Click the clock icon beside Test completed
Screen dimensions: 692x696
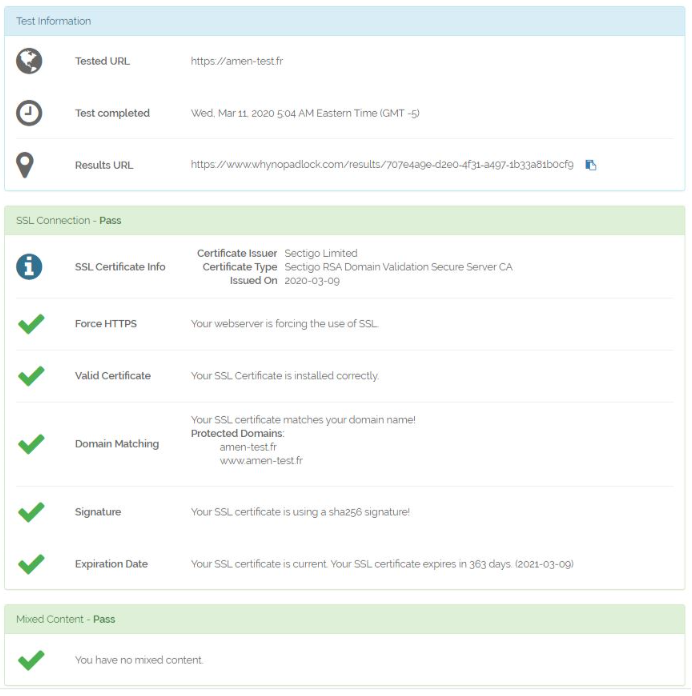point(29,113)
